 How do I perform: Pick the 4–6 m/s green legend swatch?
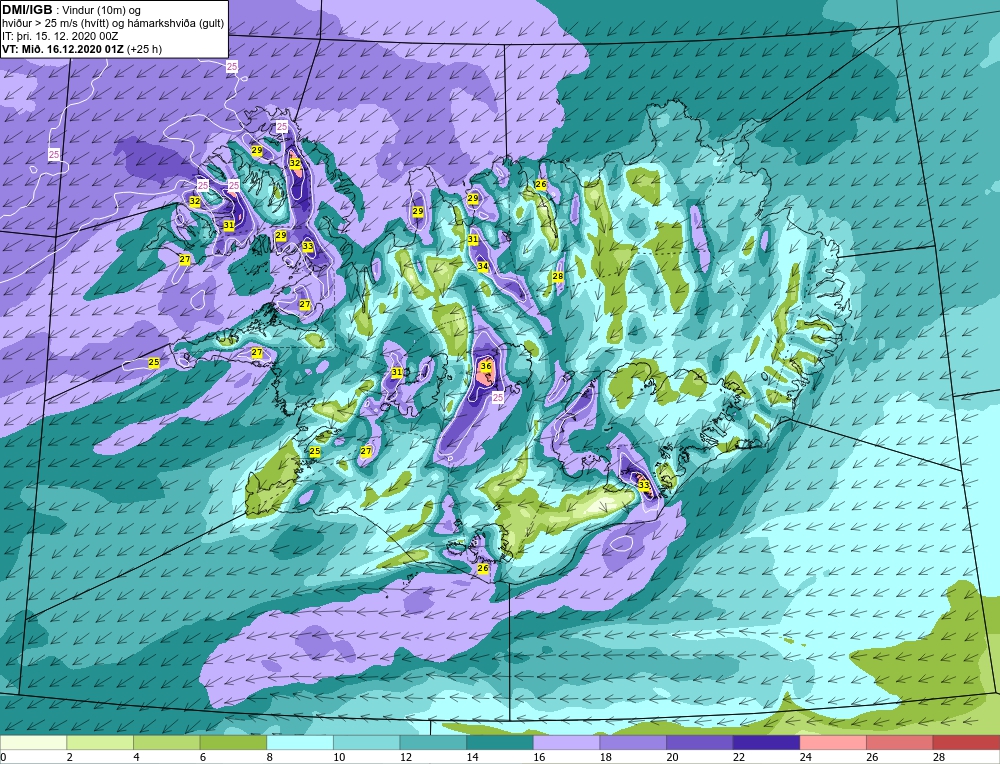pos(166,742)
